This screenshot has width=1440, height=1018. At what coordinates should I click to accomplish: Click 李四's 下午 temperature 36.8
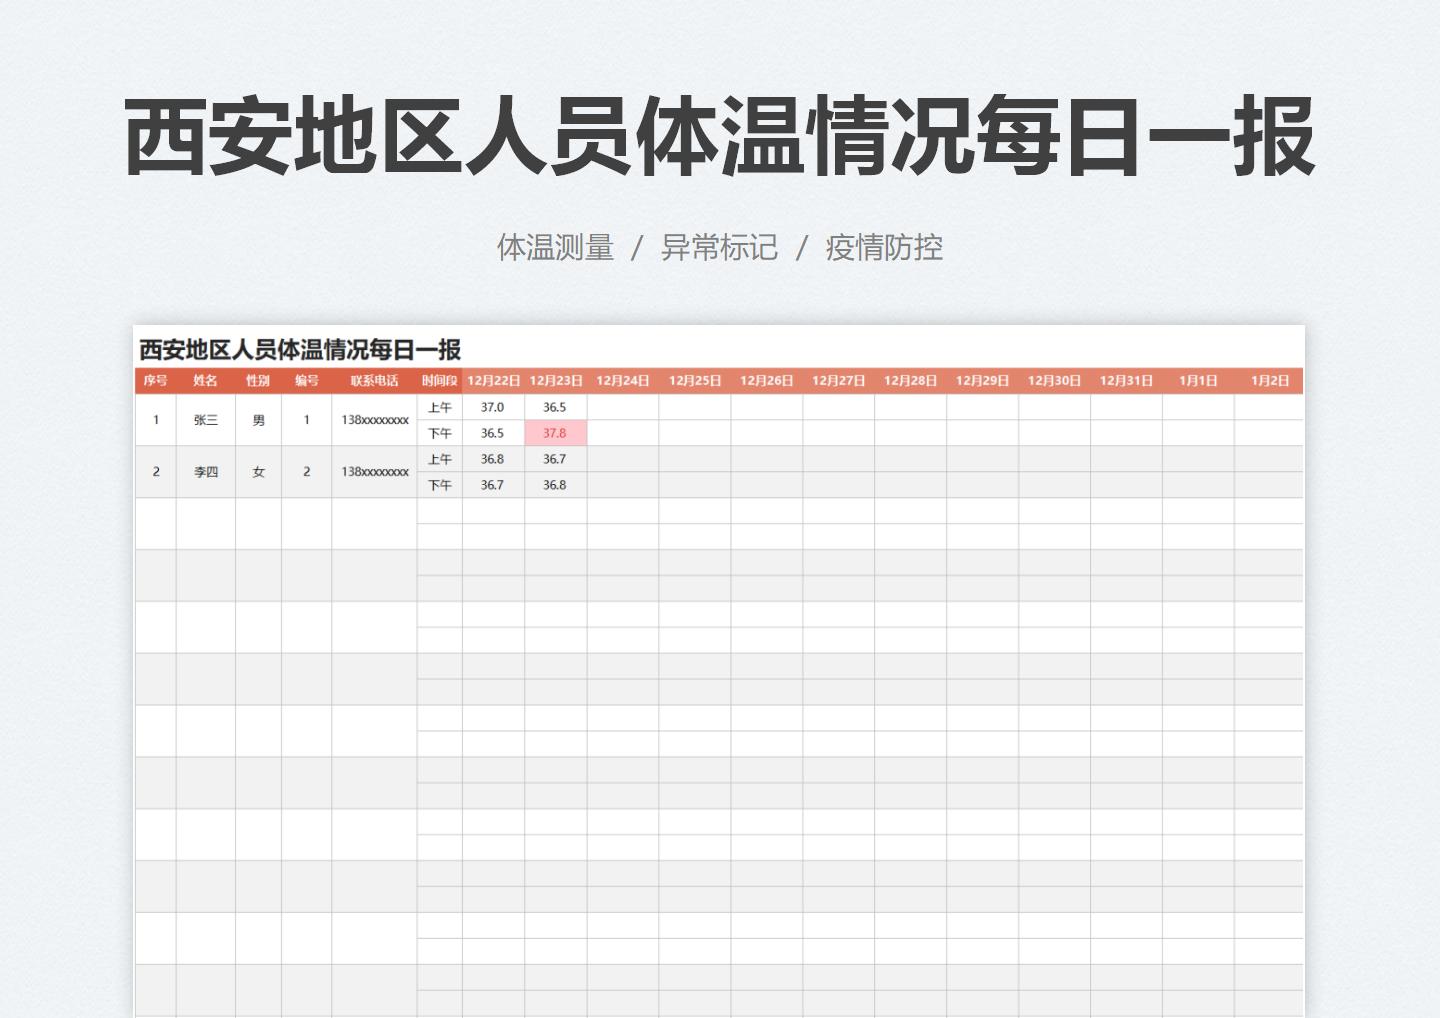pyautogui.click(x=555, y=484)
